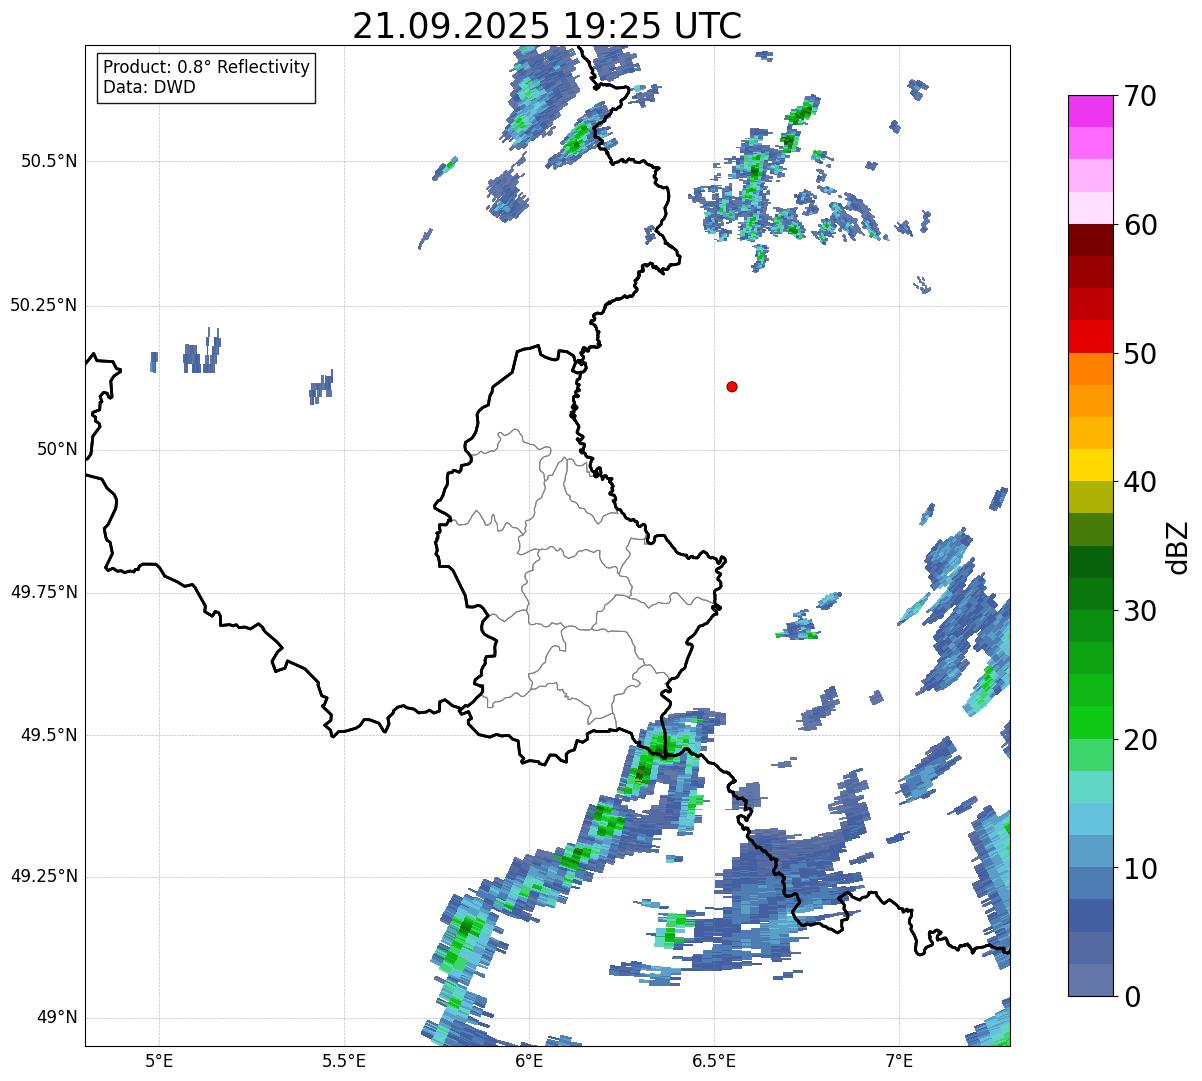Click the 49.5°N latitude label
1202x1081 pixels.
point(49,735)
